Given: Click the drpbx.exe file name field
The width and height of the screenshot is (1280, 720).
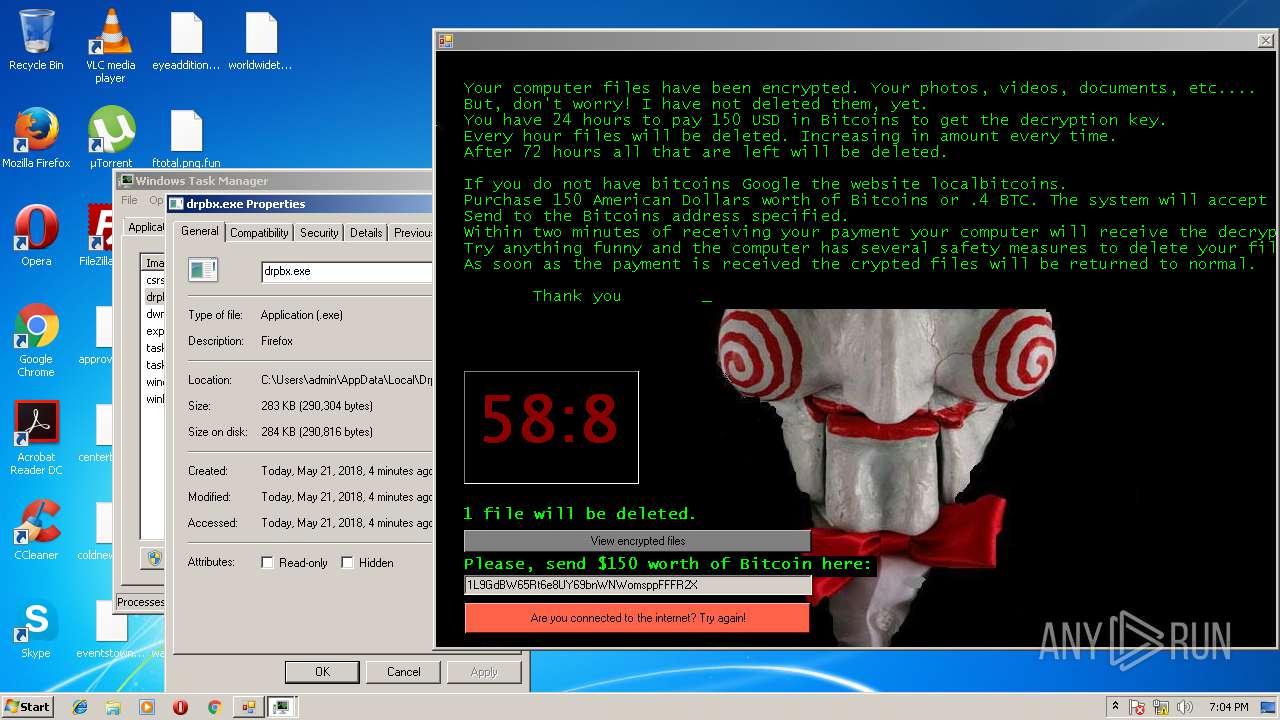Looking at the screenshot, I should coord(346,271).
